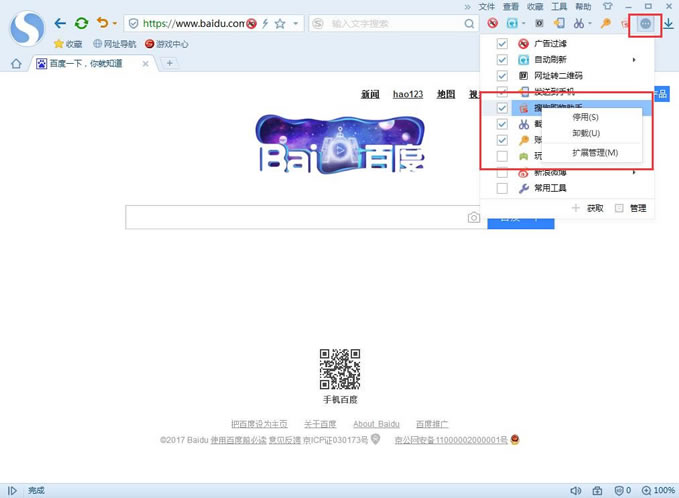Uncheck the 自动刷新 extension checkbox
Viewport: 679px width, 498px height.
pyautogui.click(x=502, y=60)
